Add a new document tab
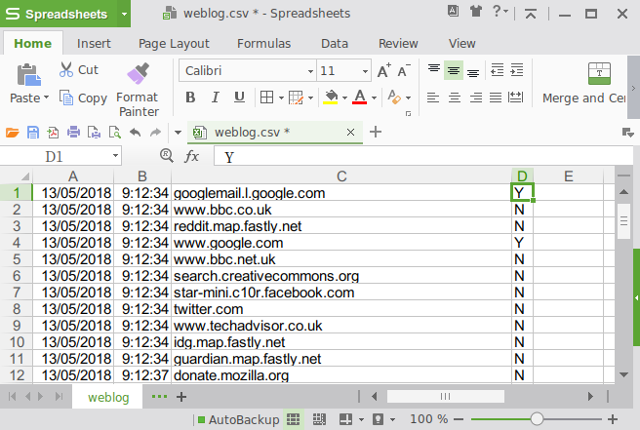 [x=376, y=132]
